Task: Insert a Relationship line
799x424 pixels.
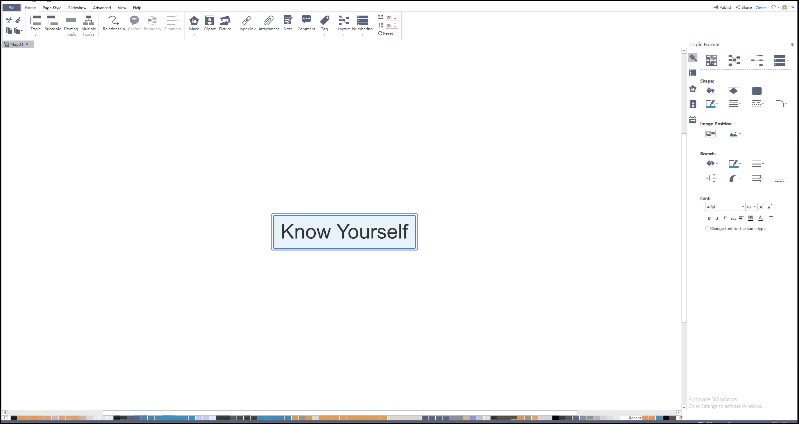Action: click(x=113, y=23)
